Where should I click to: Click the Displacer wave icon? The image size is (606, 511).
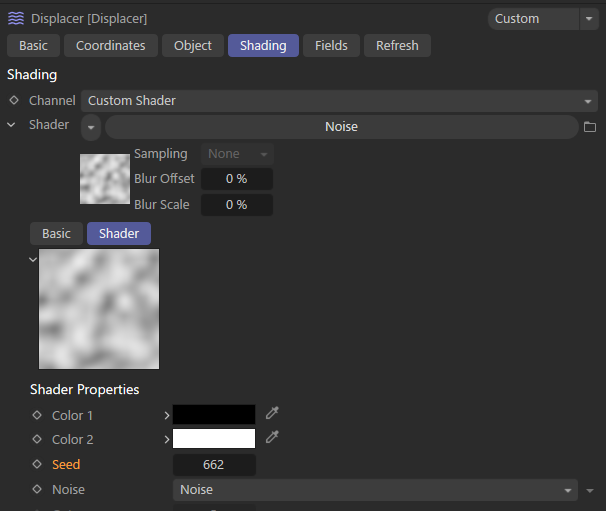click(x=15, y=19)
